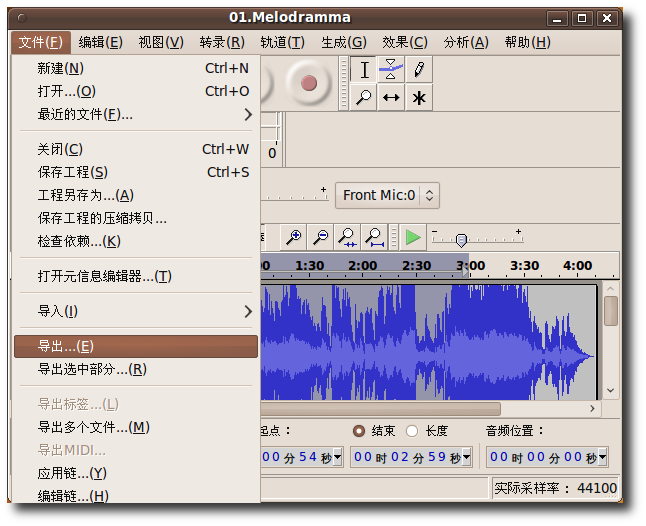Expand the 最近的文件 submenu arrow
This screenshot has width=646, height=526.
tap(248, 114)
